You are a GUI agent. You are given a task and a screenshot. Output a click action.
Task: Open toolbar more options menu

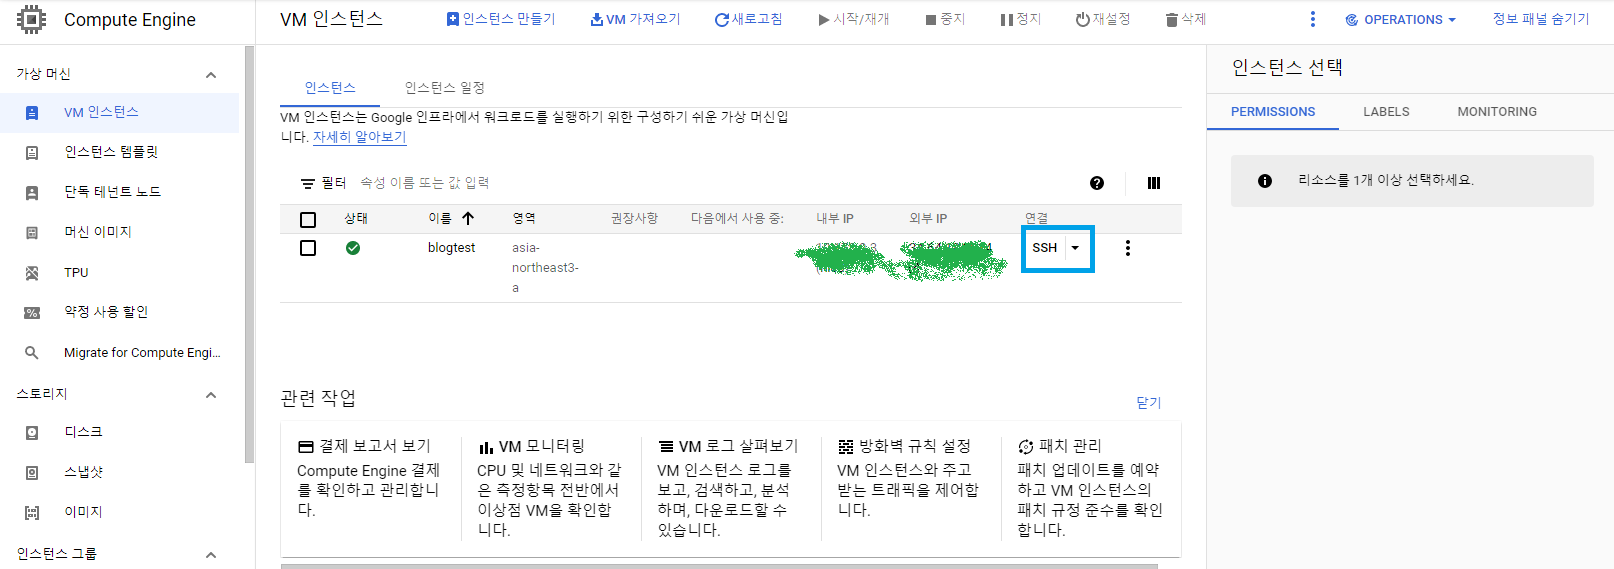pyautogui.click(x=1313, y=19)
